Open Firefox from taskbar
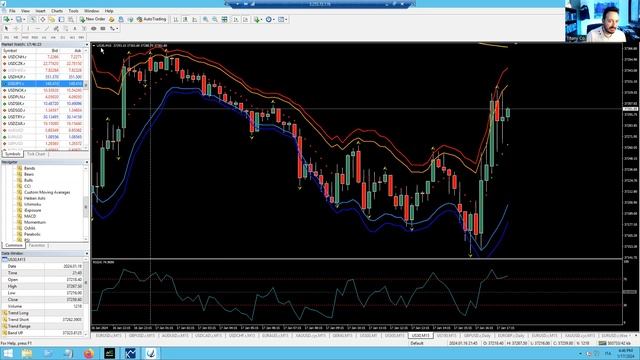Screen dimensions: 640x360 point(89,353)
